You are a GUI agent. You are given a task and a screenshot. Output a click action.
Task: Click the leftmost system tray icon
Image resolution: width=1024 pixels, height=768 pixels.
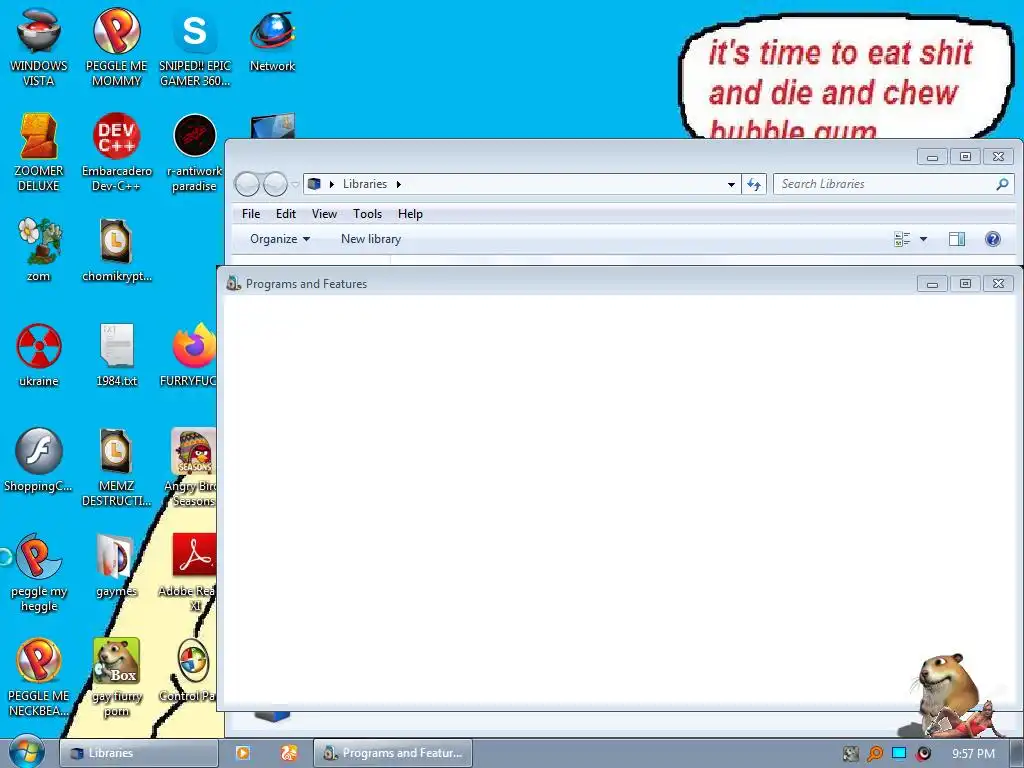[850, 754]
